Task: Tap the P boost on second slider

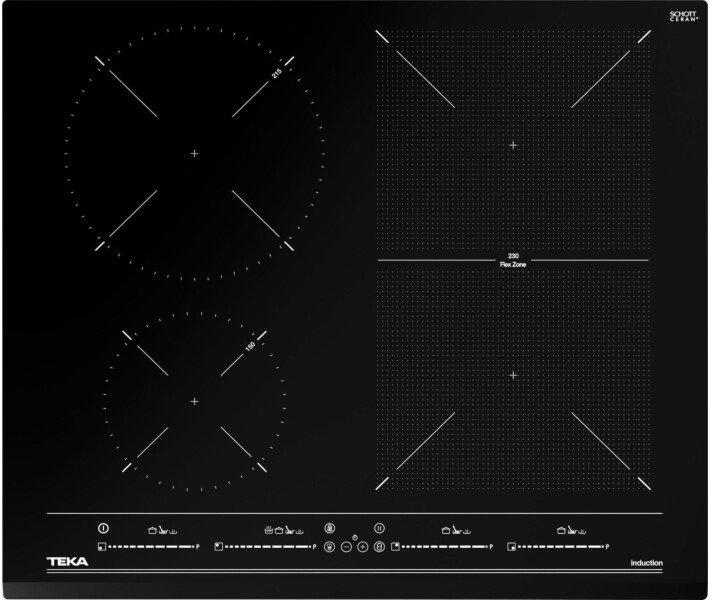Action: (x=314, y=547)
